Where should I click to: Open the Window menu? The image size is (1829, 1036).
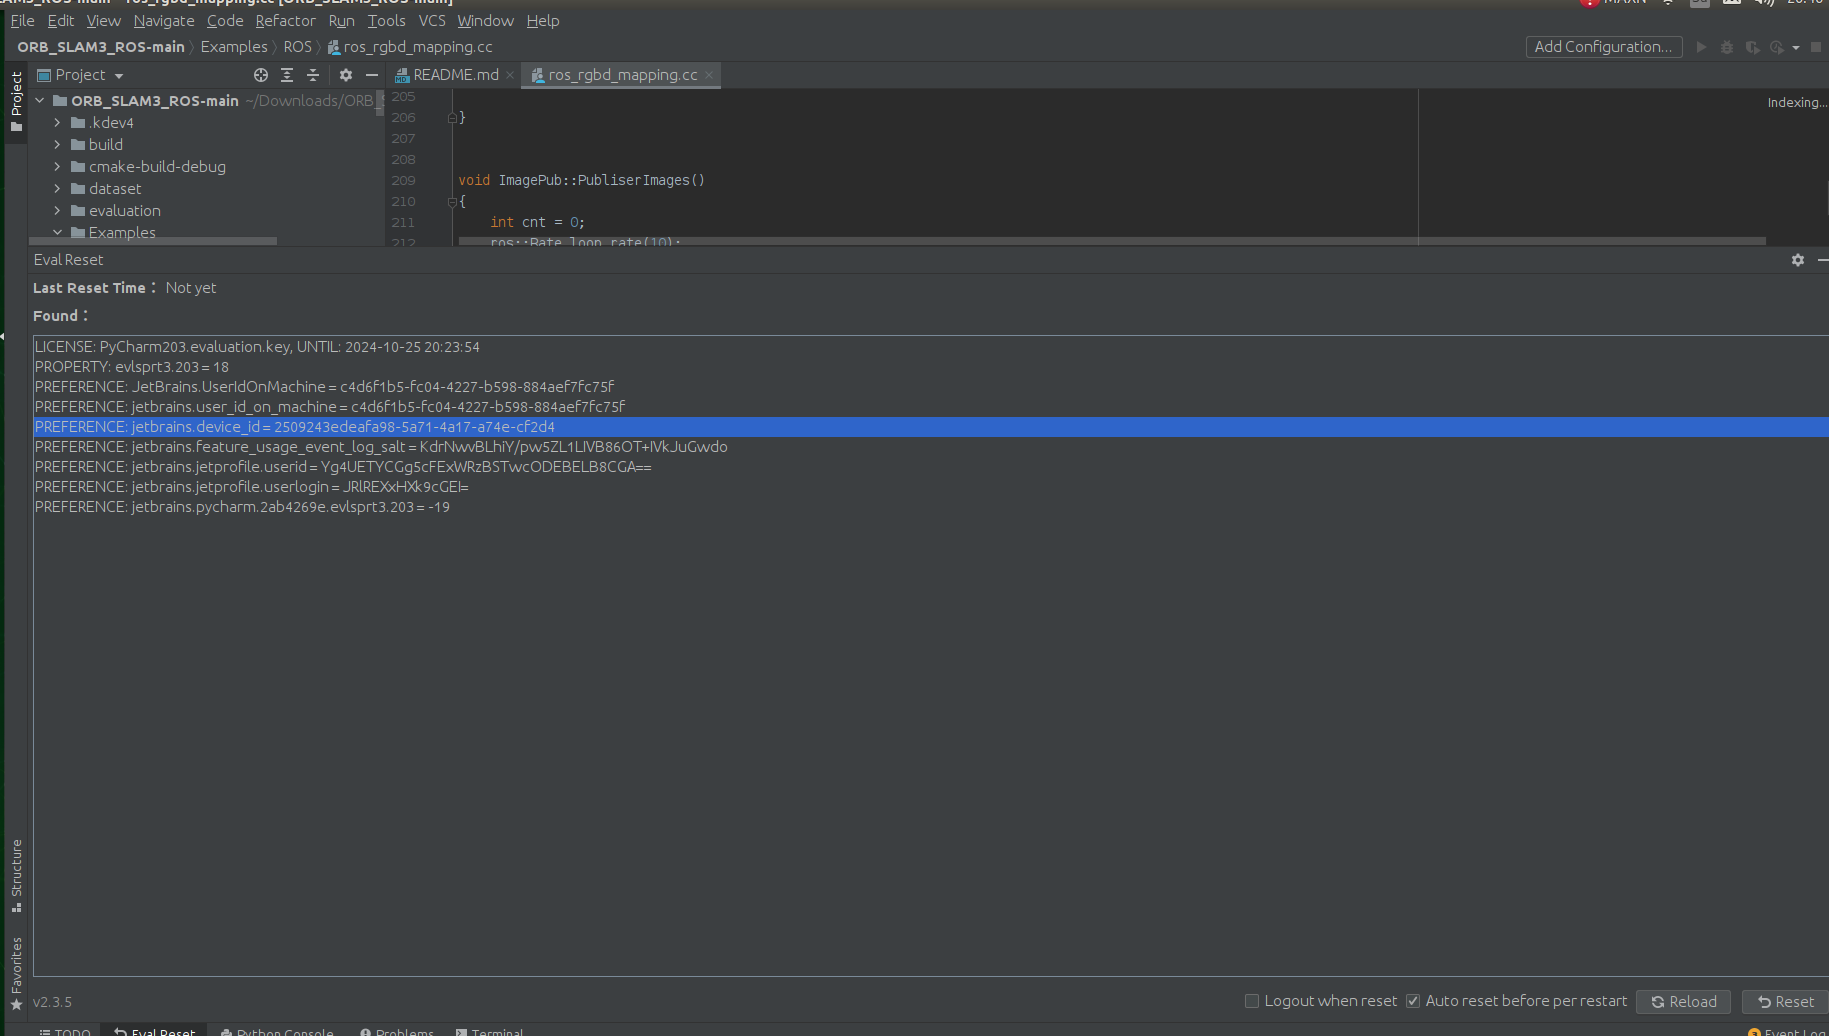coord(485,21)
